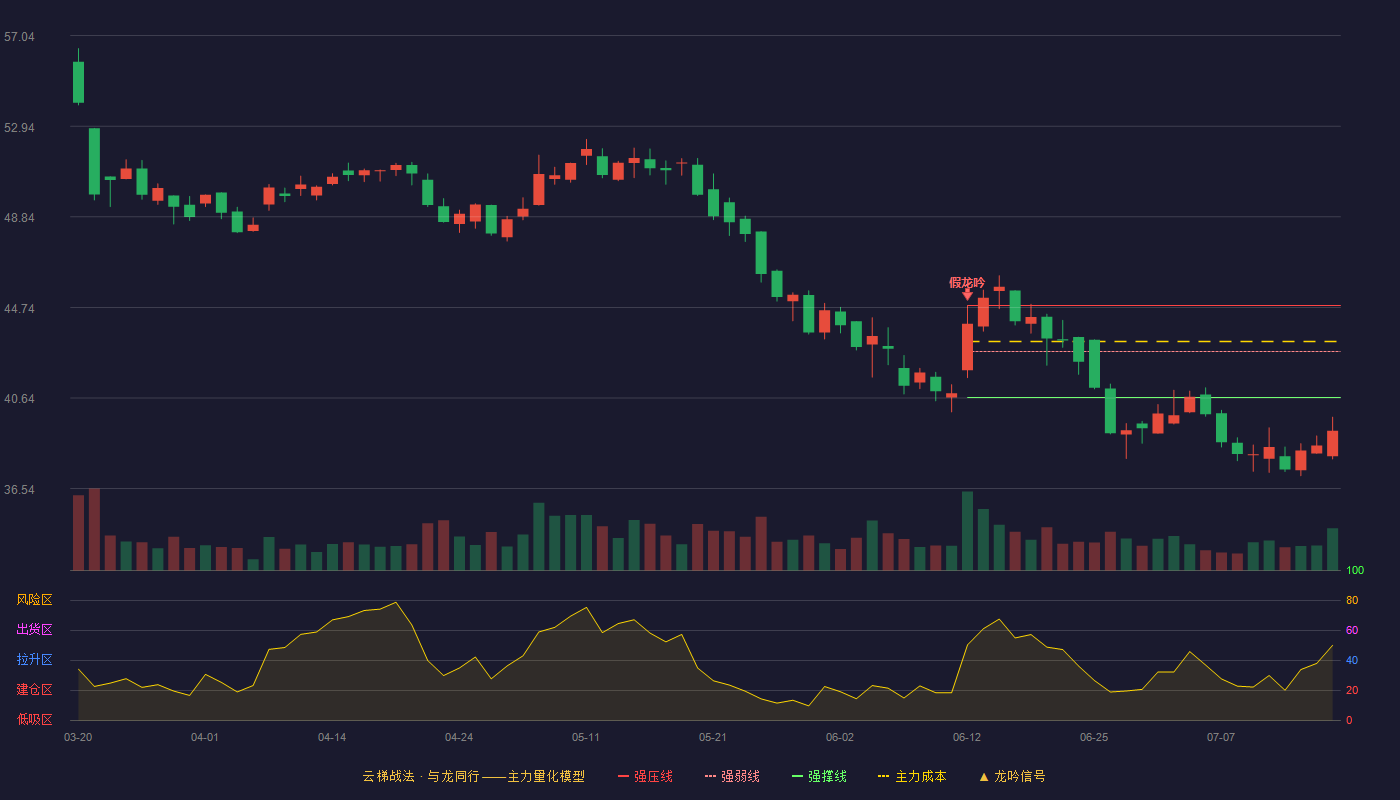Click the large red candlestick below 假龙吟
Viewport: 1400px width, 800px height.
(x=967, y=347)
